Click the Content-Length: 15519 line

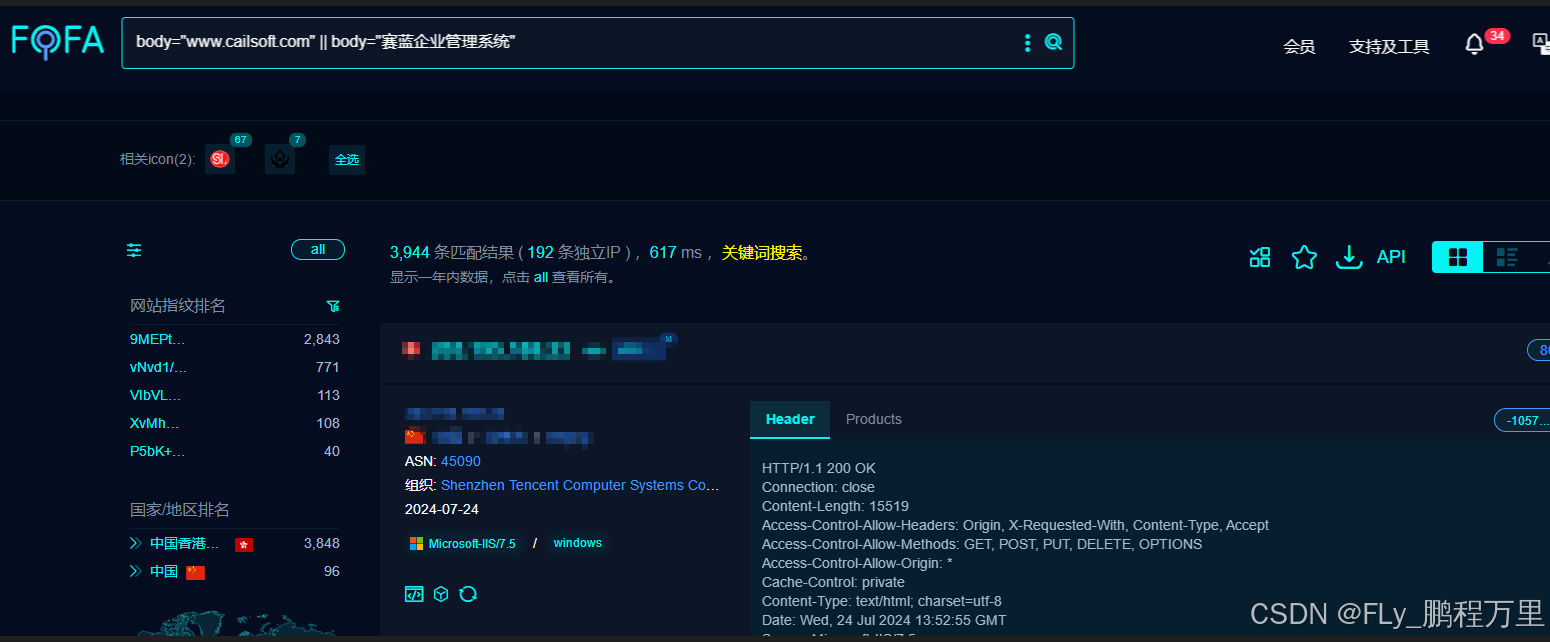pyautogui.click(x=835, y=506)
